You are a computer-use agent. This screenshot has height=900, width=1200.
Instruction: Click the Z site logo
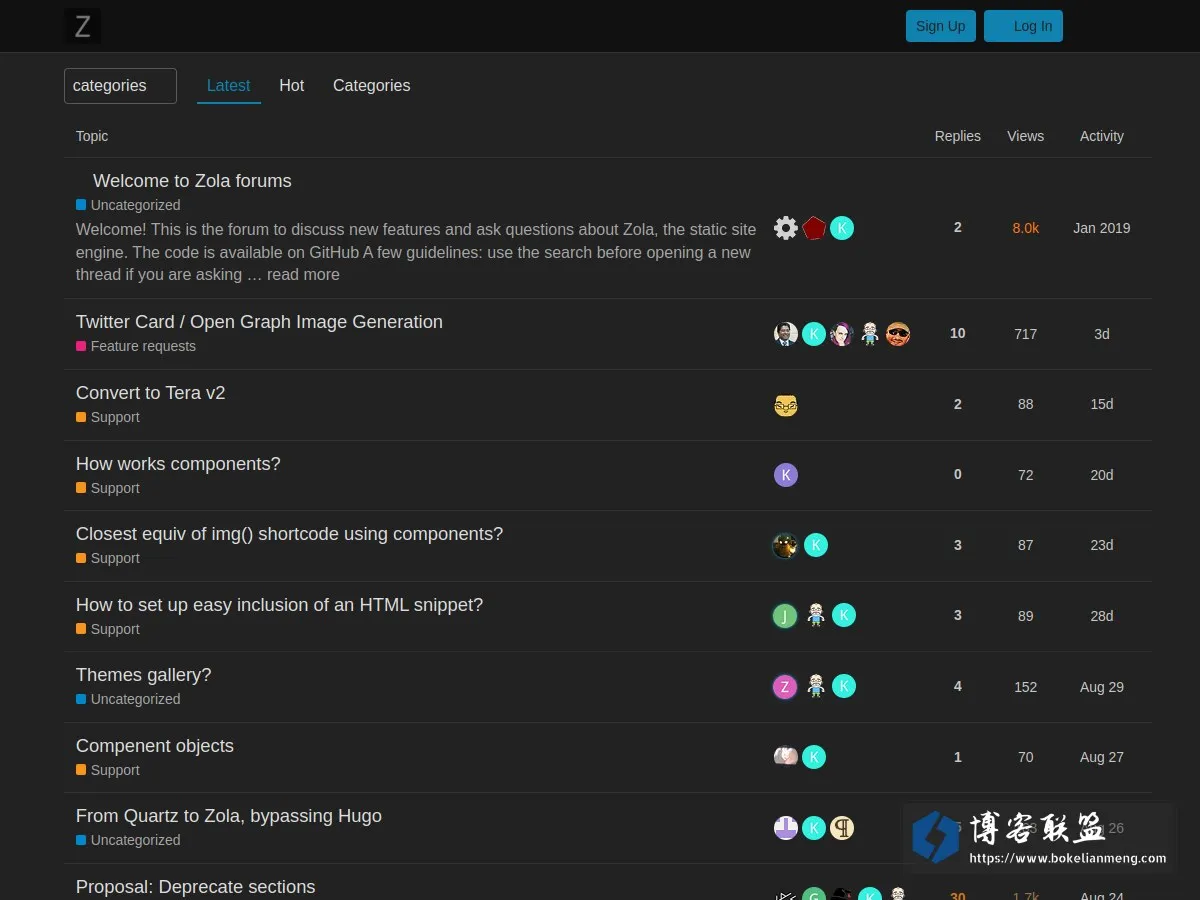(83, 26)
